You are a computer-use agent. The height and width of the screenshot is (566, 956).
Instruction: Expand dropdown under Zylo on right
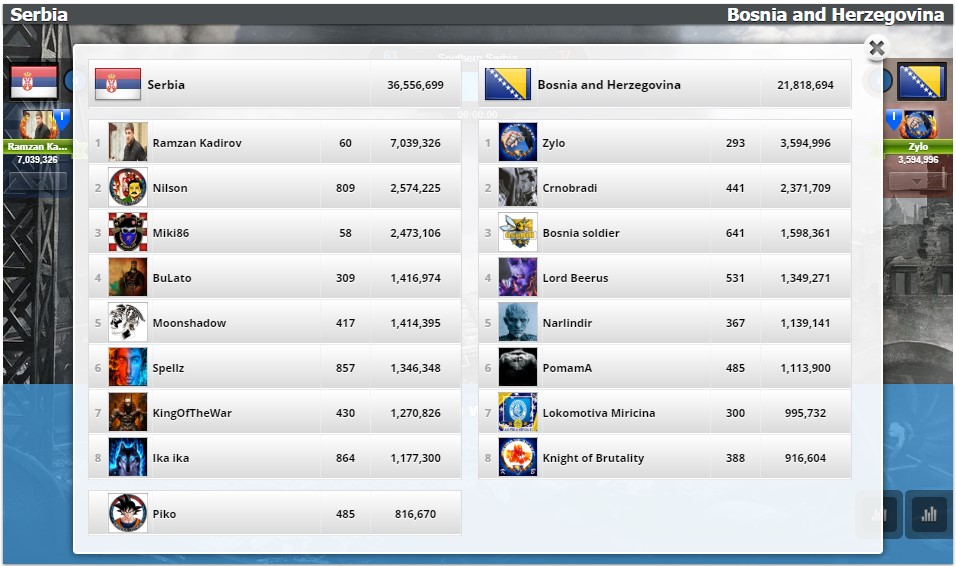tap(917, 181)
